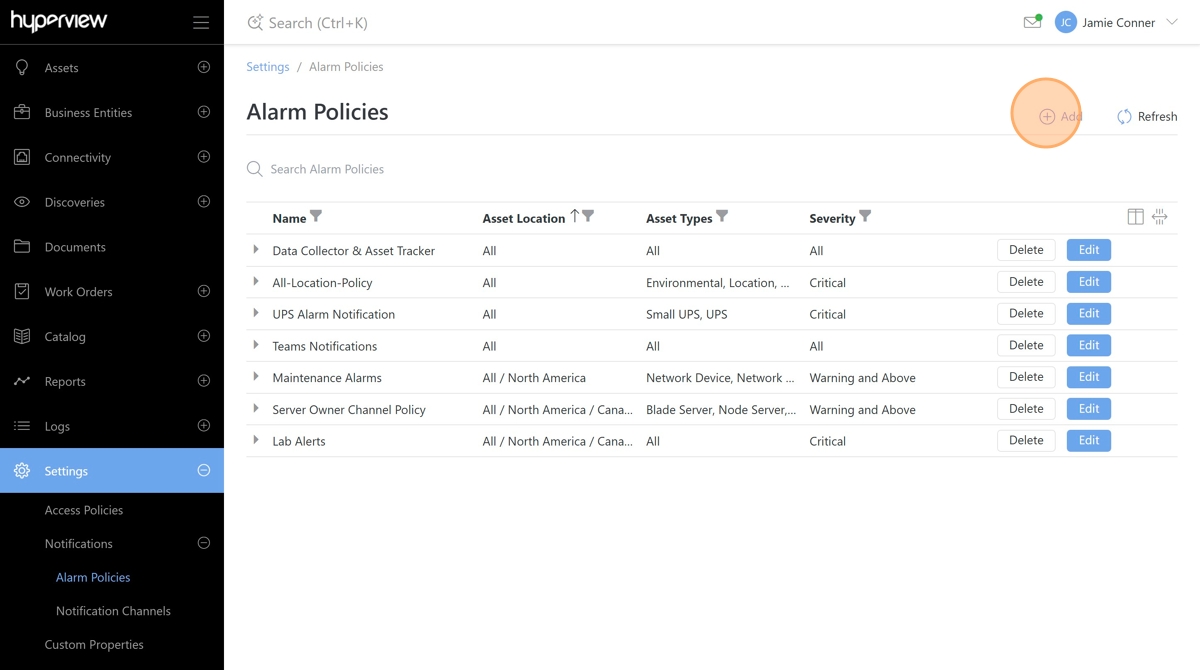Select Access Policies menu item
This screenshot has width=1200, height=670.
coord(84,510)
